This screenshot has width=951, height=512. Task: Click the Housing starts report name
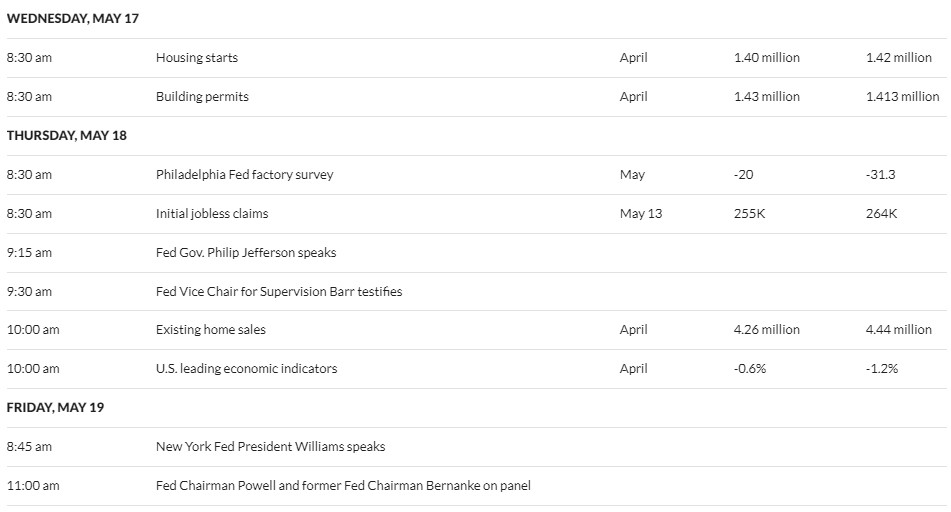[x=197, y=58]
